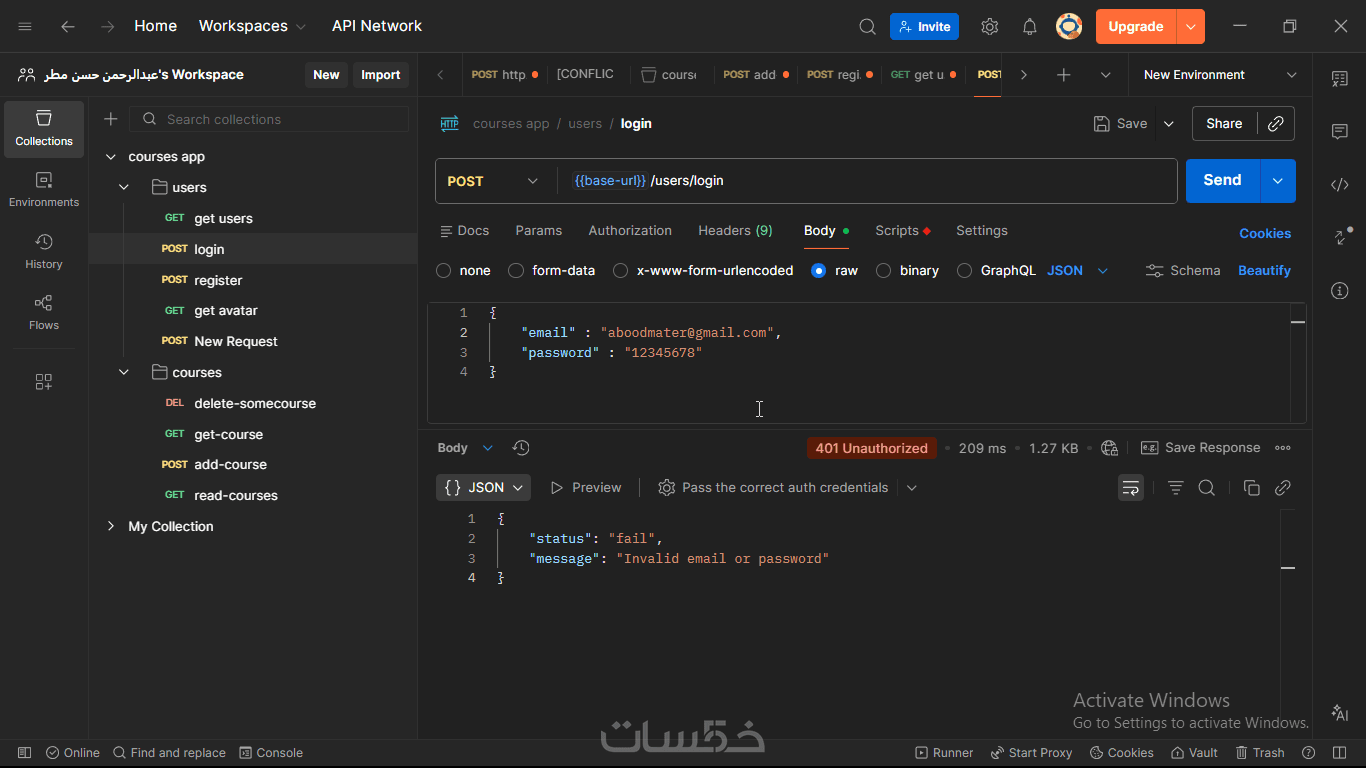
Task: Open the POST method dropdown
Action: pyautogui.click(x=494, y=181)
